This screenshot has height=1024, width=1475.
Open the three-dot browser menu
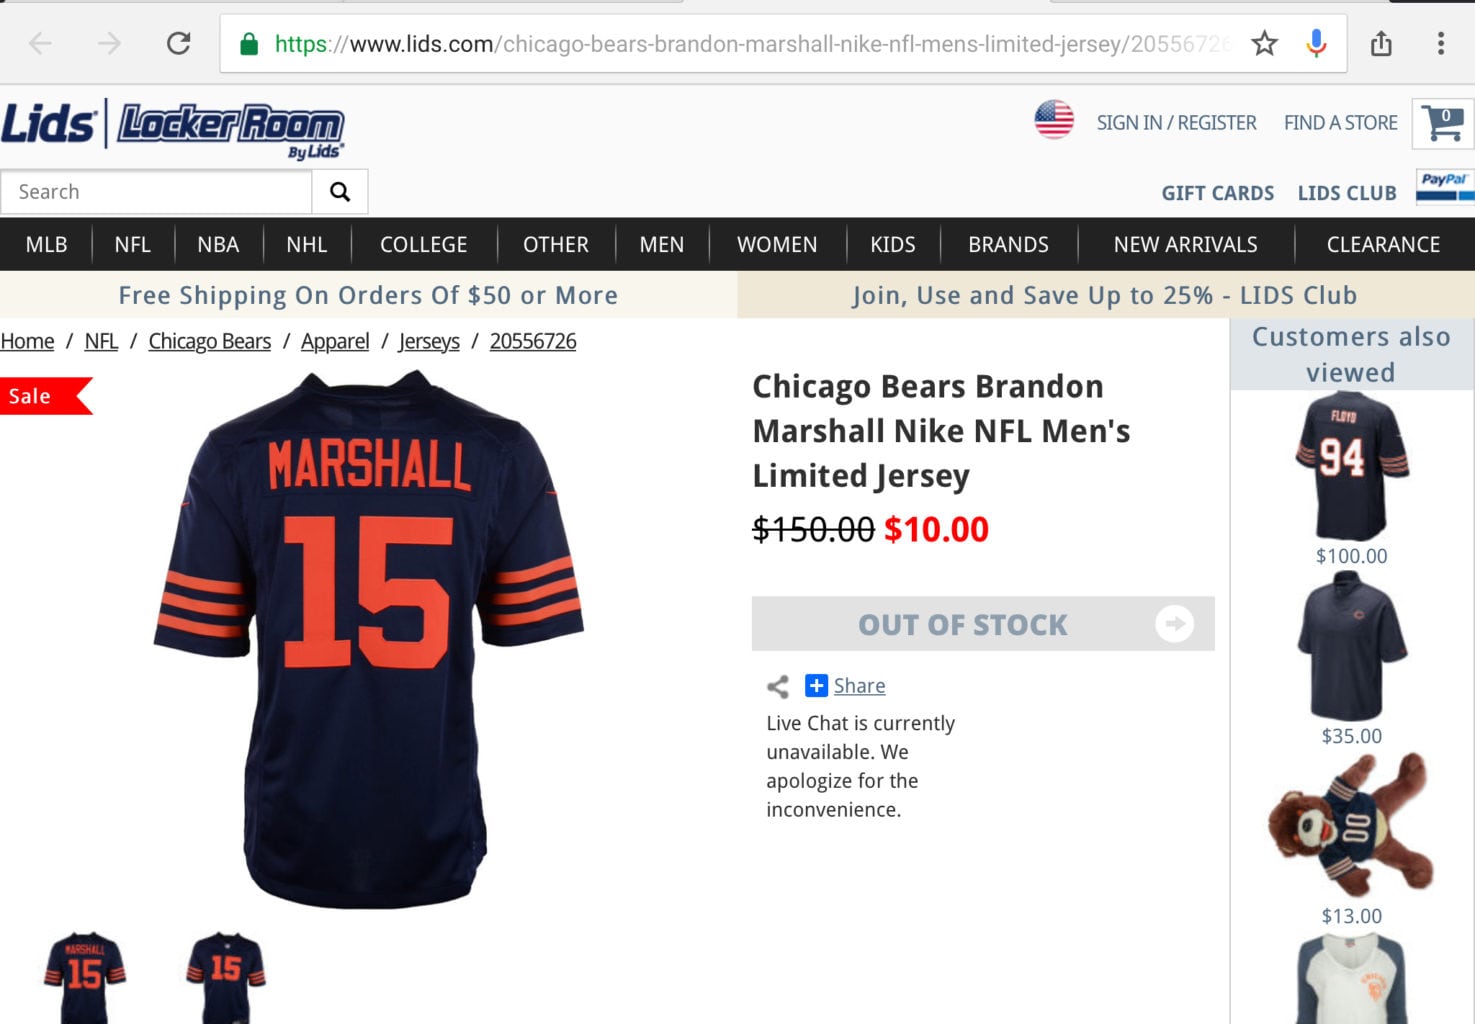[x=1440, y=43]
